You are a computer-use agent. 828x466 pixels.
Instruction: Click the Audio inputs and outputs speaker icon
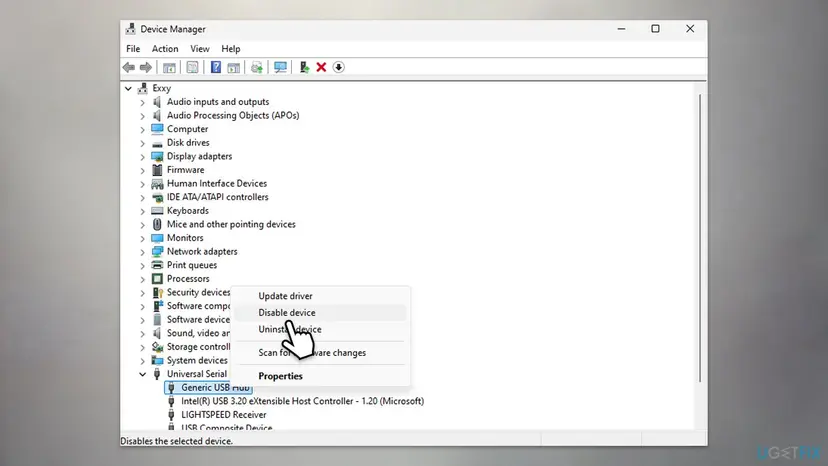157,101
